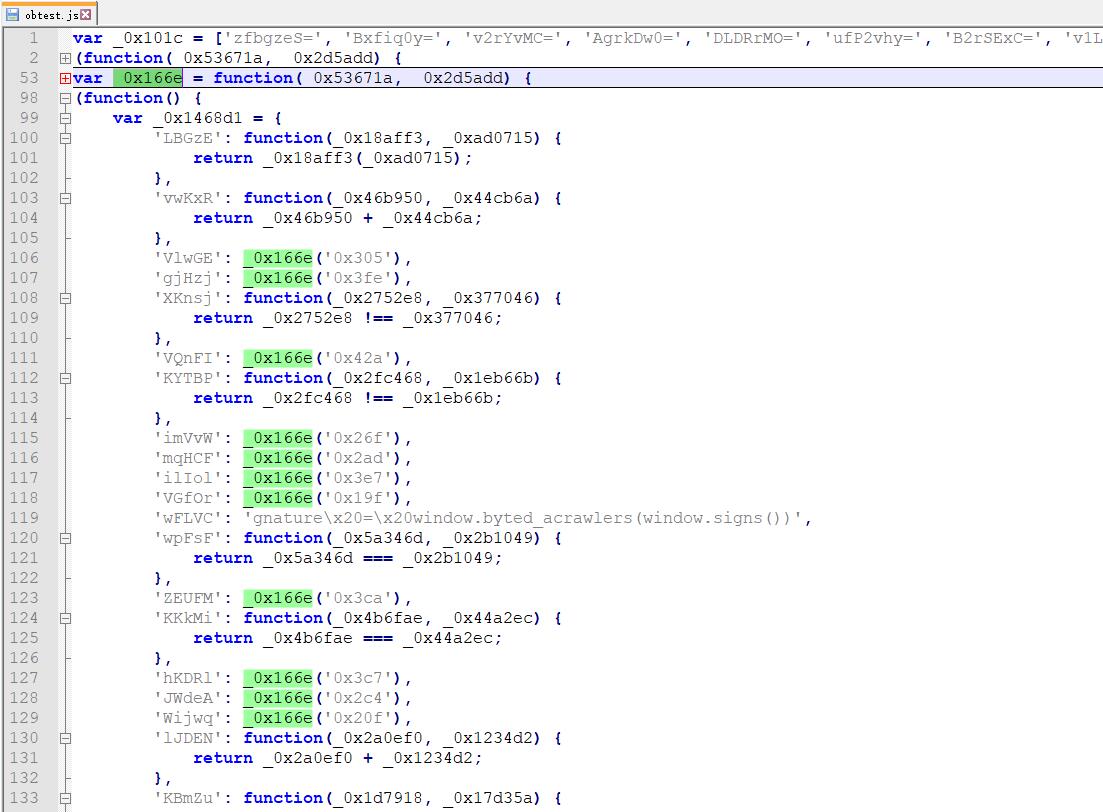Viewport: 1103px width, 812px height.
Task: Click the '0x305' argument on line 106
Action: pos(357,258)
